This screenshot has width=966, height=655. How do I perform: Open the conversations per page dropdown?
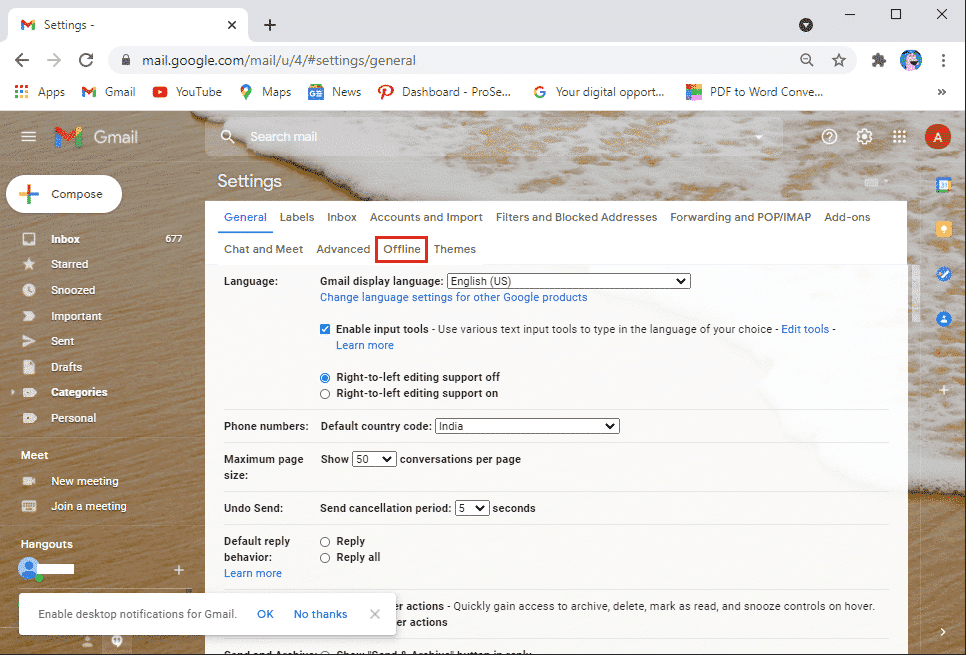[374, 458]
